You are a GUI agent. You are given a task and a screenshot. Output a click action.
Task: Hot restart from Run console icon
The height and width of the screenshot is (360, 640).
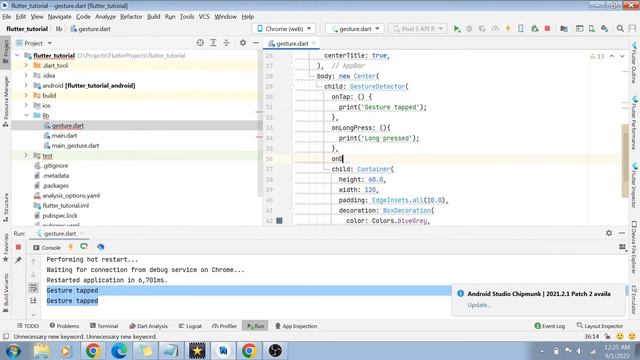pos(84,247)
